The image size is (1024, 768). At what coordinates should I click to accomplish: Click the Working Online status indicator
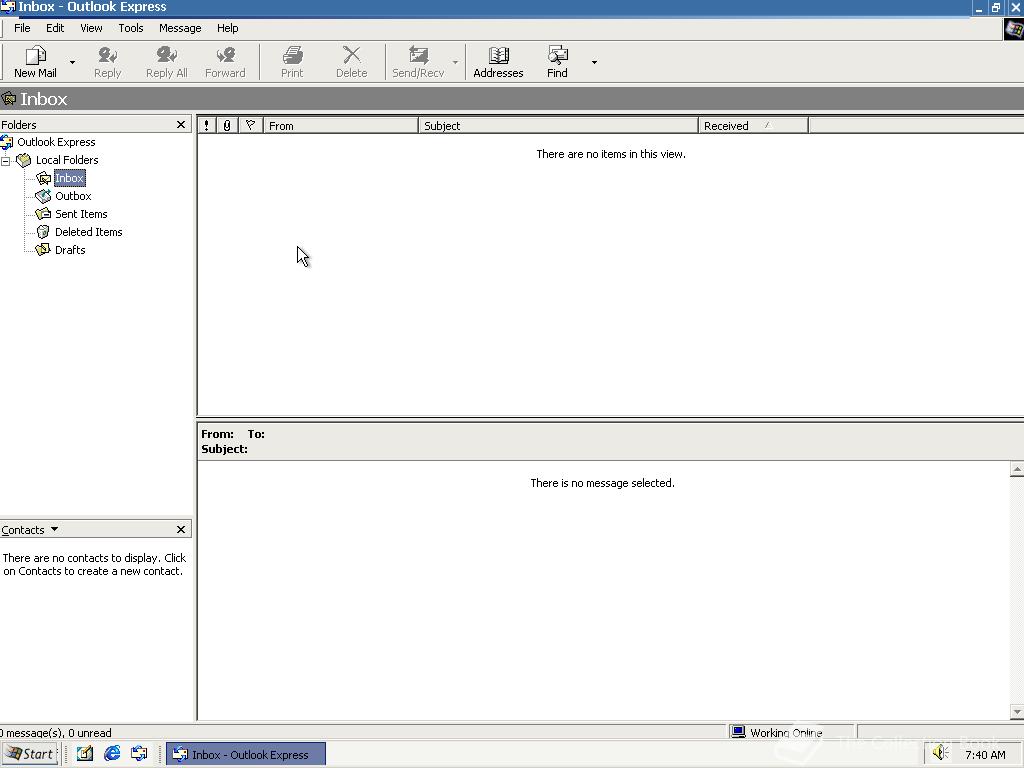point(791,732)
